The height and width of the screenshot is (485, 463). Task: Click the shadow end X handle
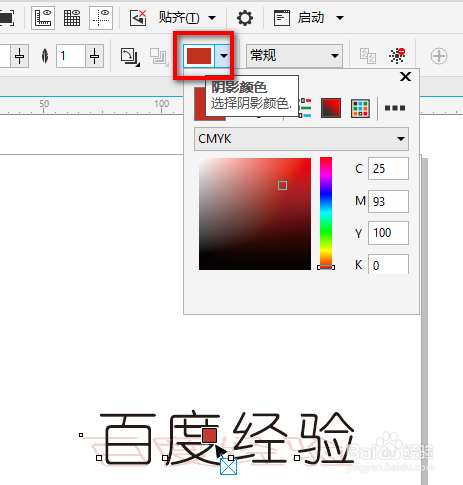coord(228,466)
